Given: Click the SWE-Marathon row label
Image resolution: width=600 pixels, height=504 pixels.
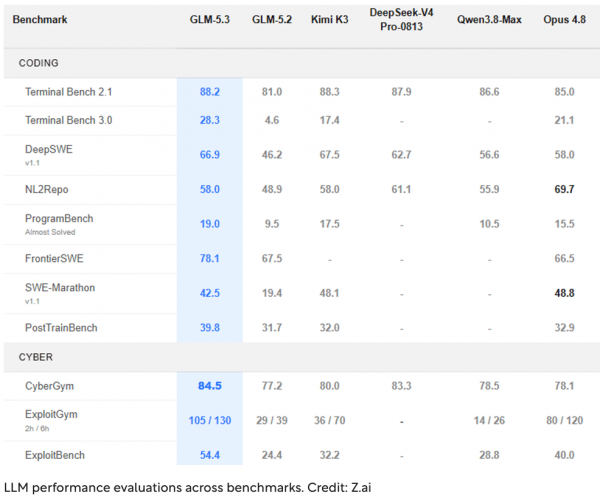Looking at the screenshot, I should pos(60,288).
